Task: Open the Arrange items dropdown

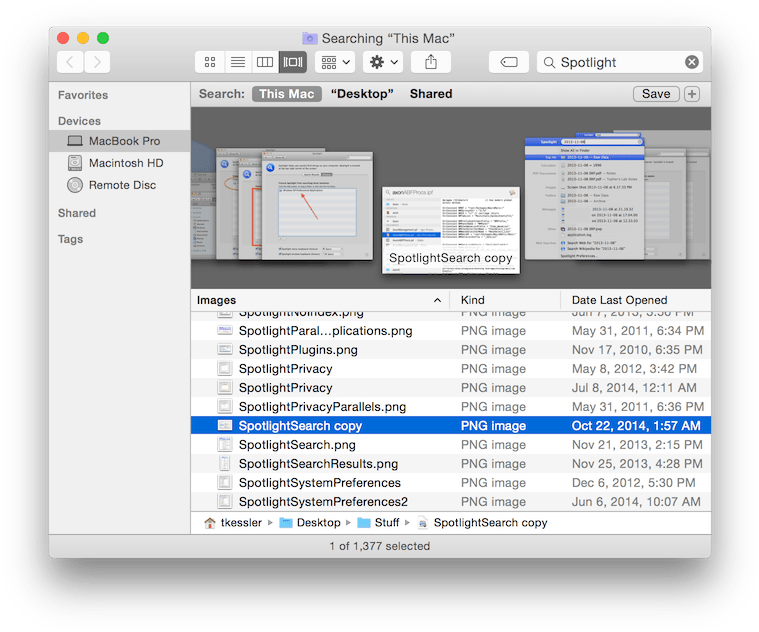Action: coord(335,62)
